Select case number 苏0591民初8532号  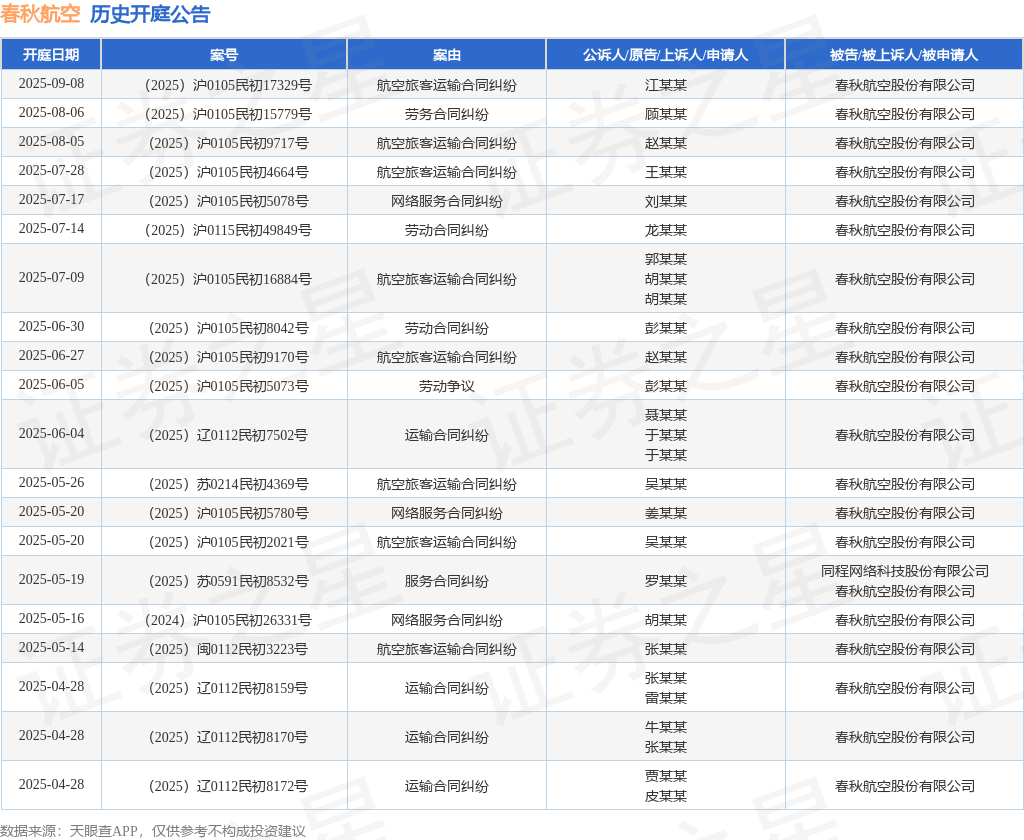pos(229,581)
